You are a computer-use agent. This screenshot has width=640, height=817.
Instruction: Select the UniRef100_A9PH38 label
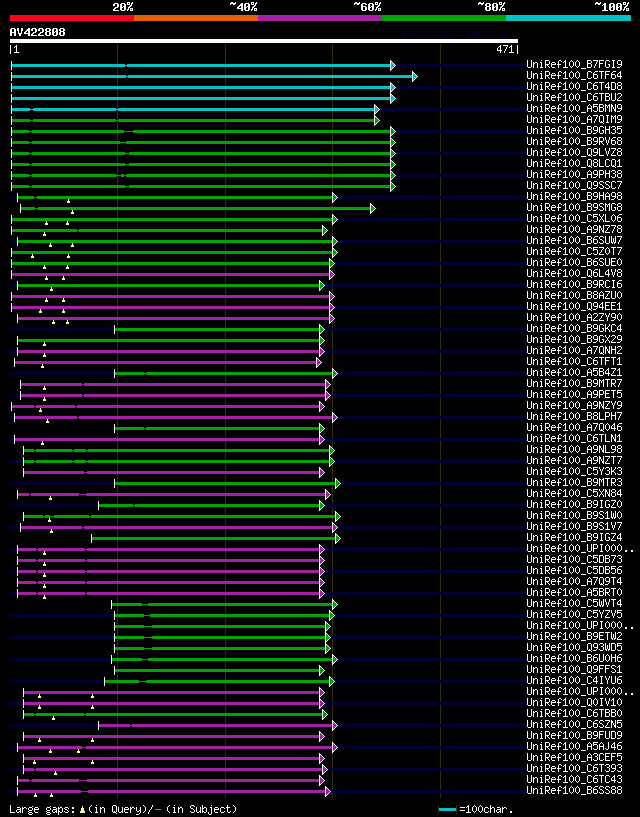pyautogui.click(x=574, y=175)
